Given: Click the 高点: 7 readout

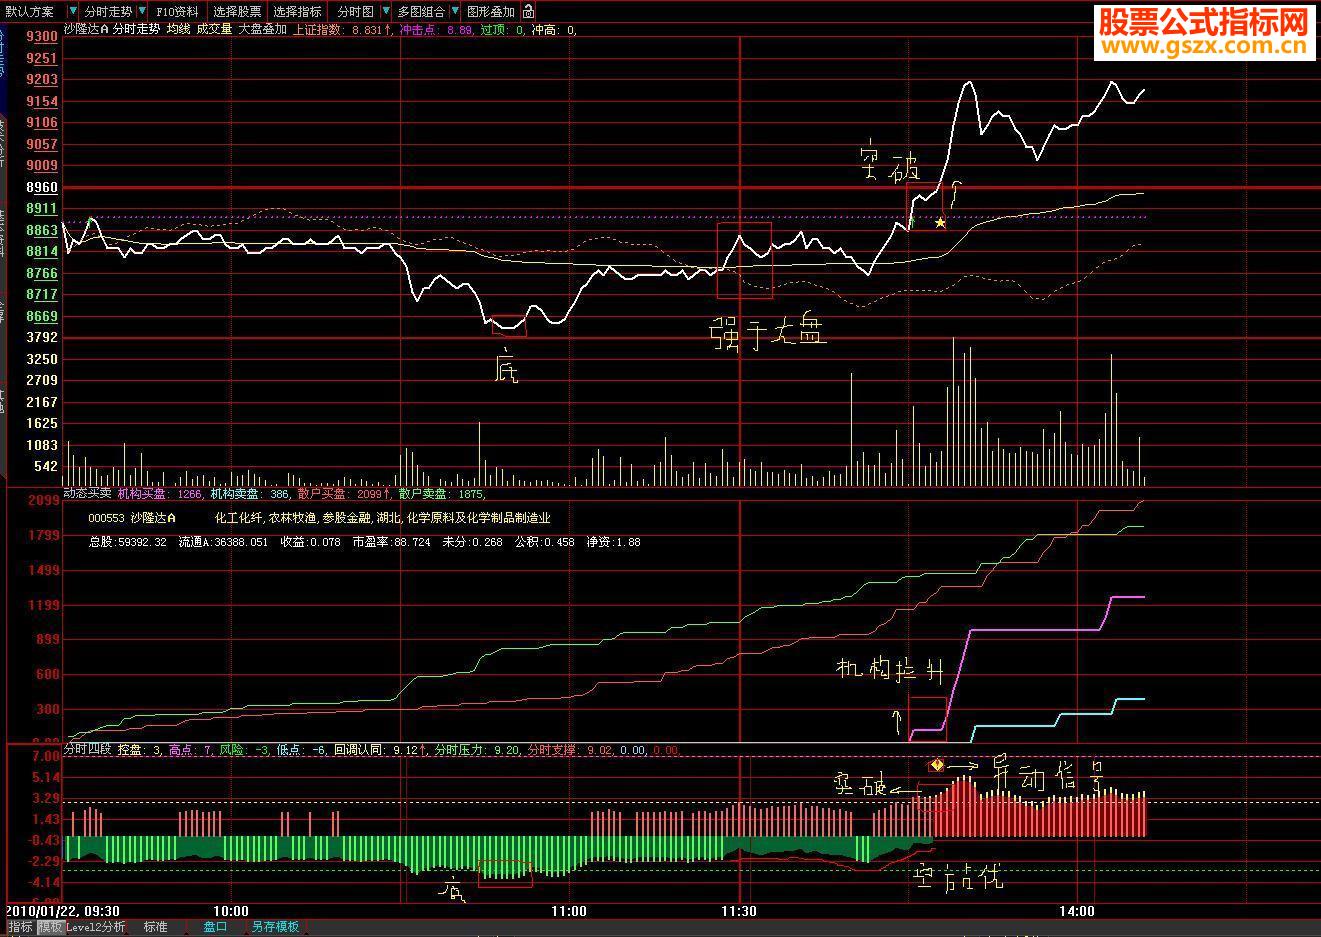Looking at the screenshot, I should [x=192, y=750].
